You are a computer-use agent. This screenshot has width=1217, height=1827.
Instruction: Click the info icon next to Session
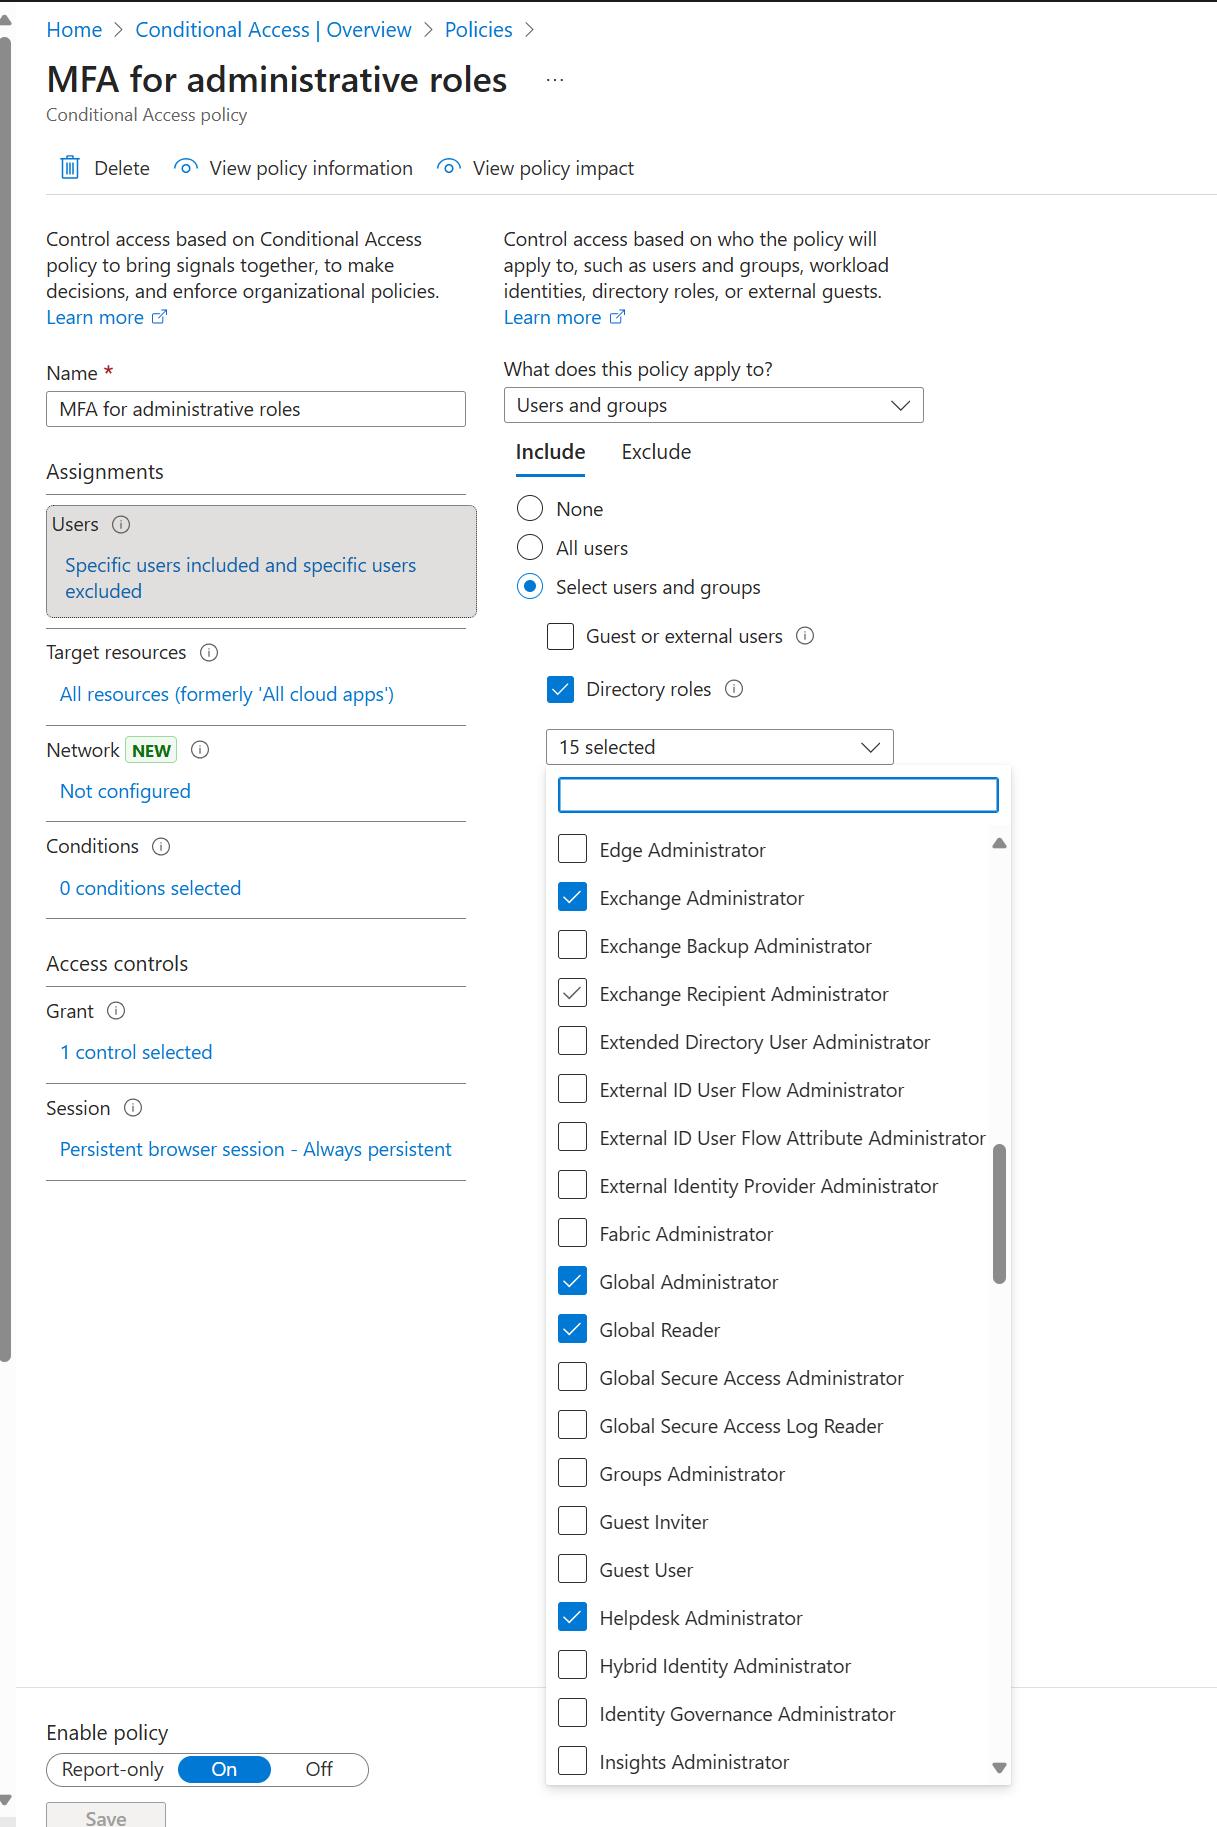(x=133, y=1107)
